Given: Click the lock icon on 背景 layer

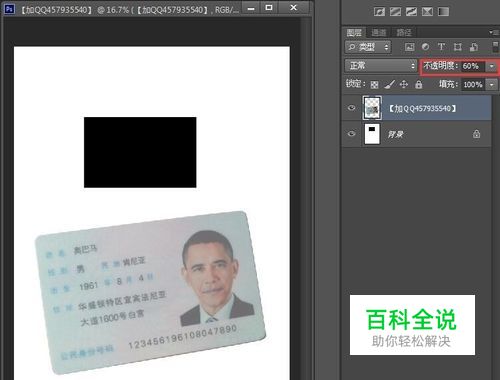Looking at the screenshot, I should tap(476, 134).
